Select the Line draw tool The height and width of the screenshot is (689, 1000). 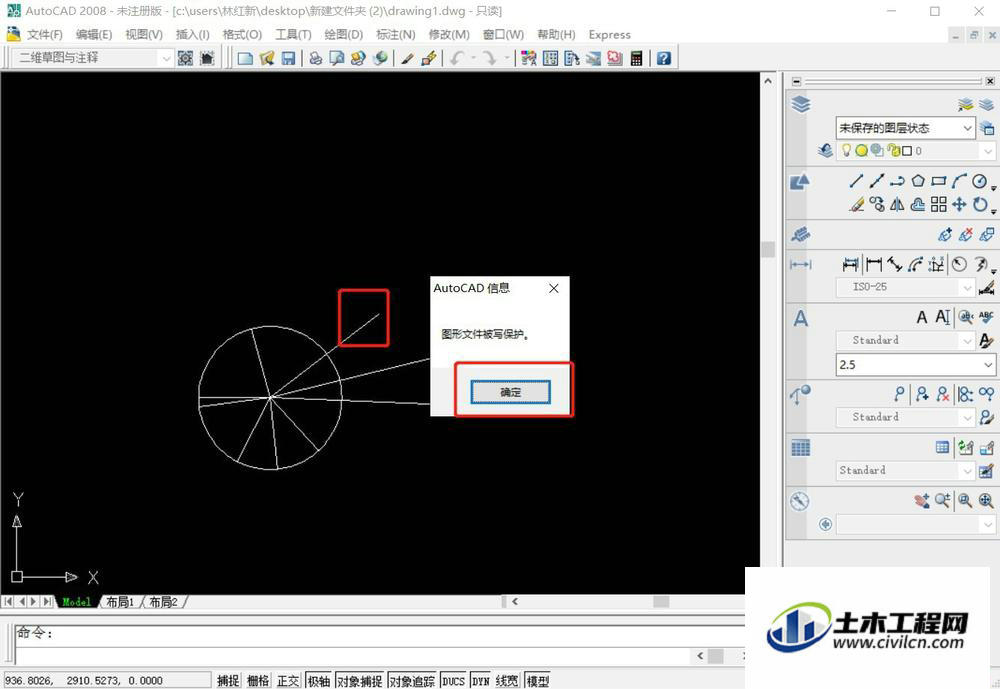856,181
